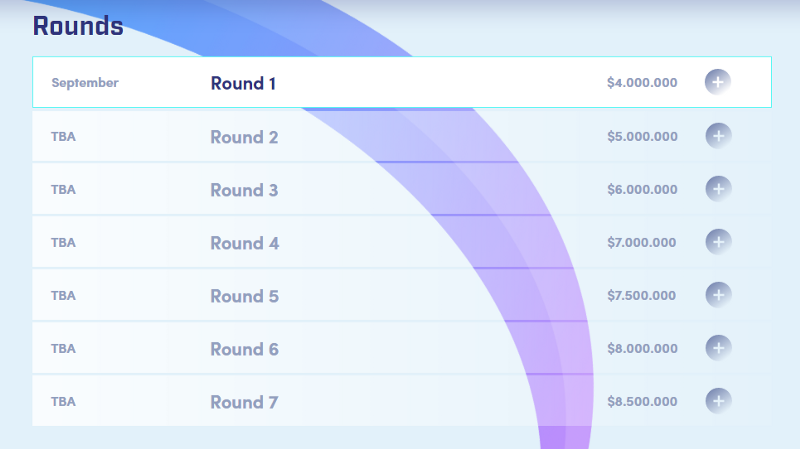The height and width of the screenshot is (449, 800).
Task: Click the Round 7 row label
Action: tap(244, 402)
